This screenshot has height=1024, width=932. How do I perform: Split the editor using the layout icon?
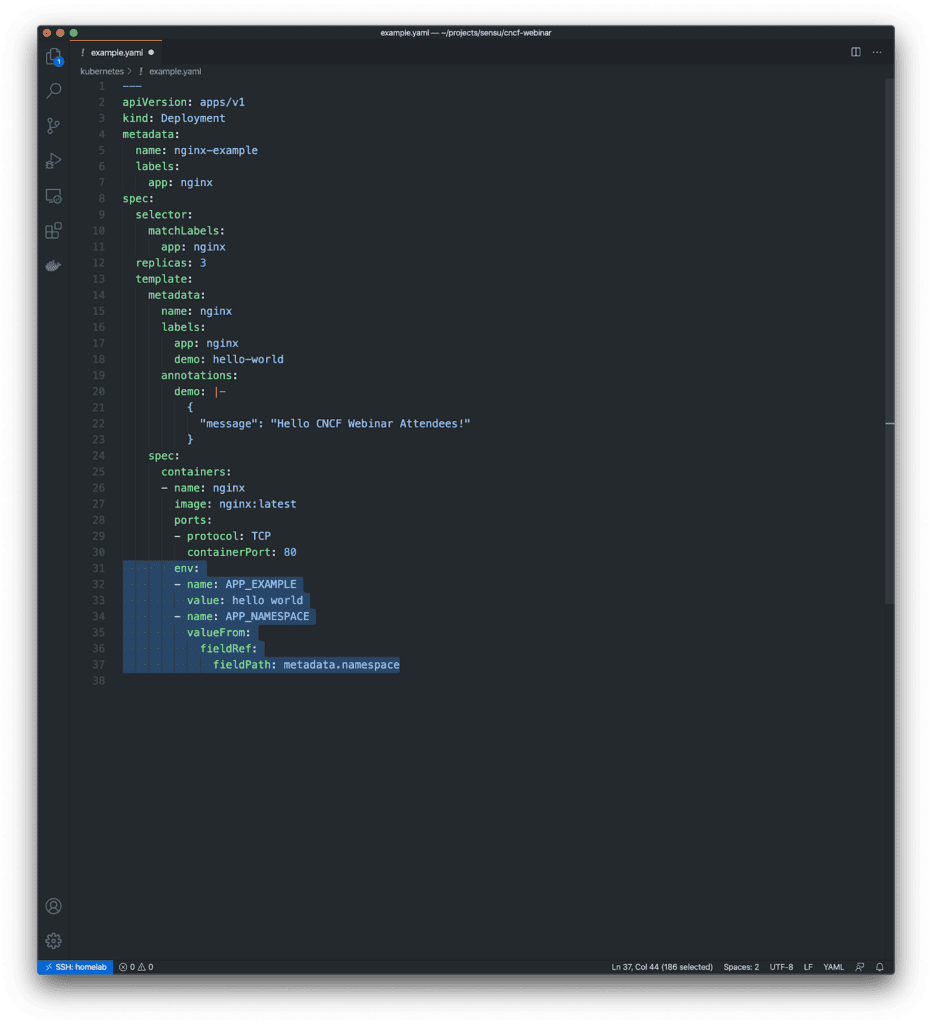click(855, 51)
